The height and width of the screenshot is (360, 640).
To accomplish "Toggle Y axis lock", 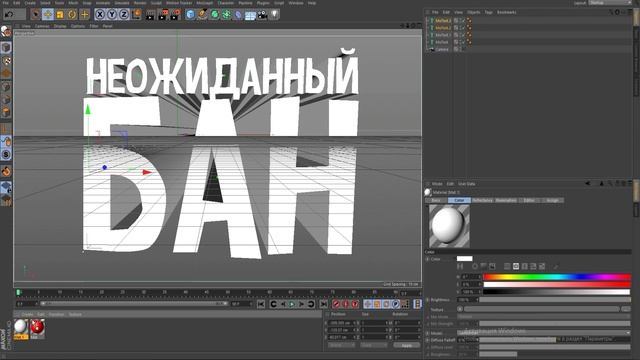I will [x=112, y=15].
